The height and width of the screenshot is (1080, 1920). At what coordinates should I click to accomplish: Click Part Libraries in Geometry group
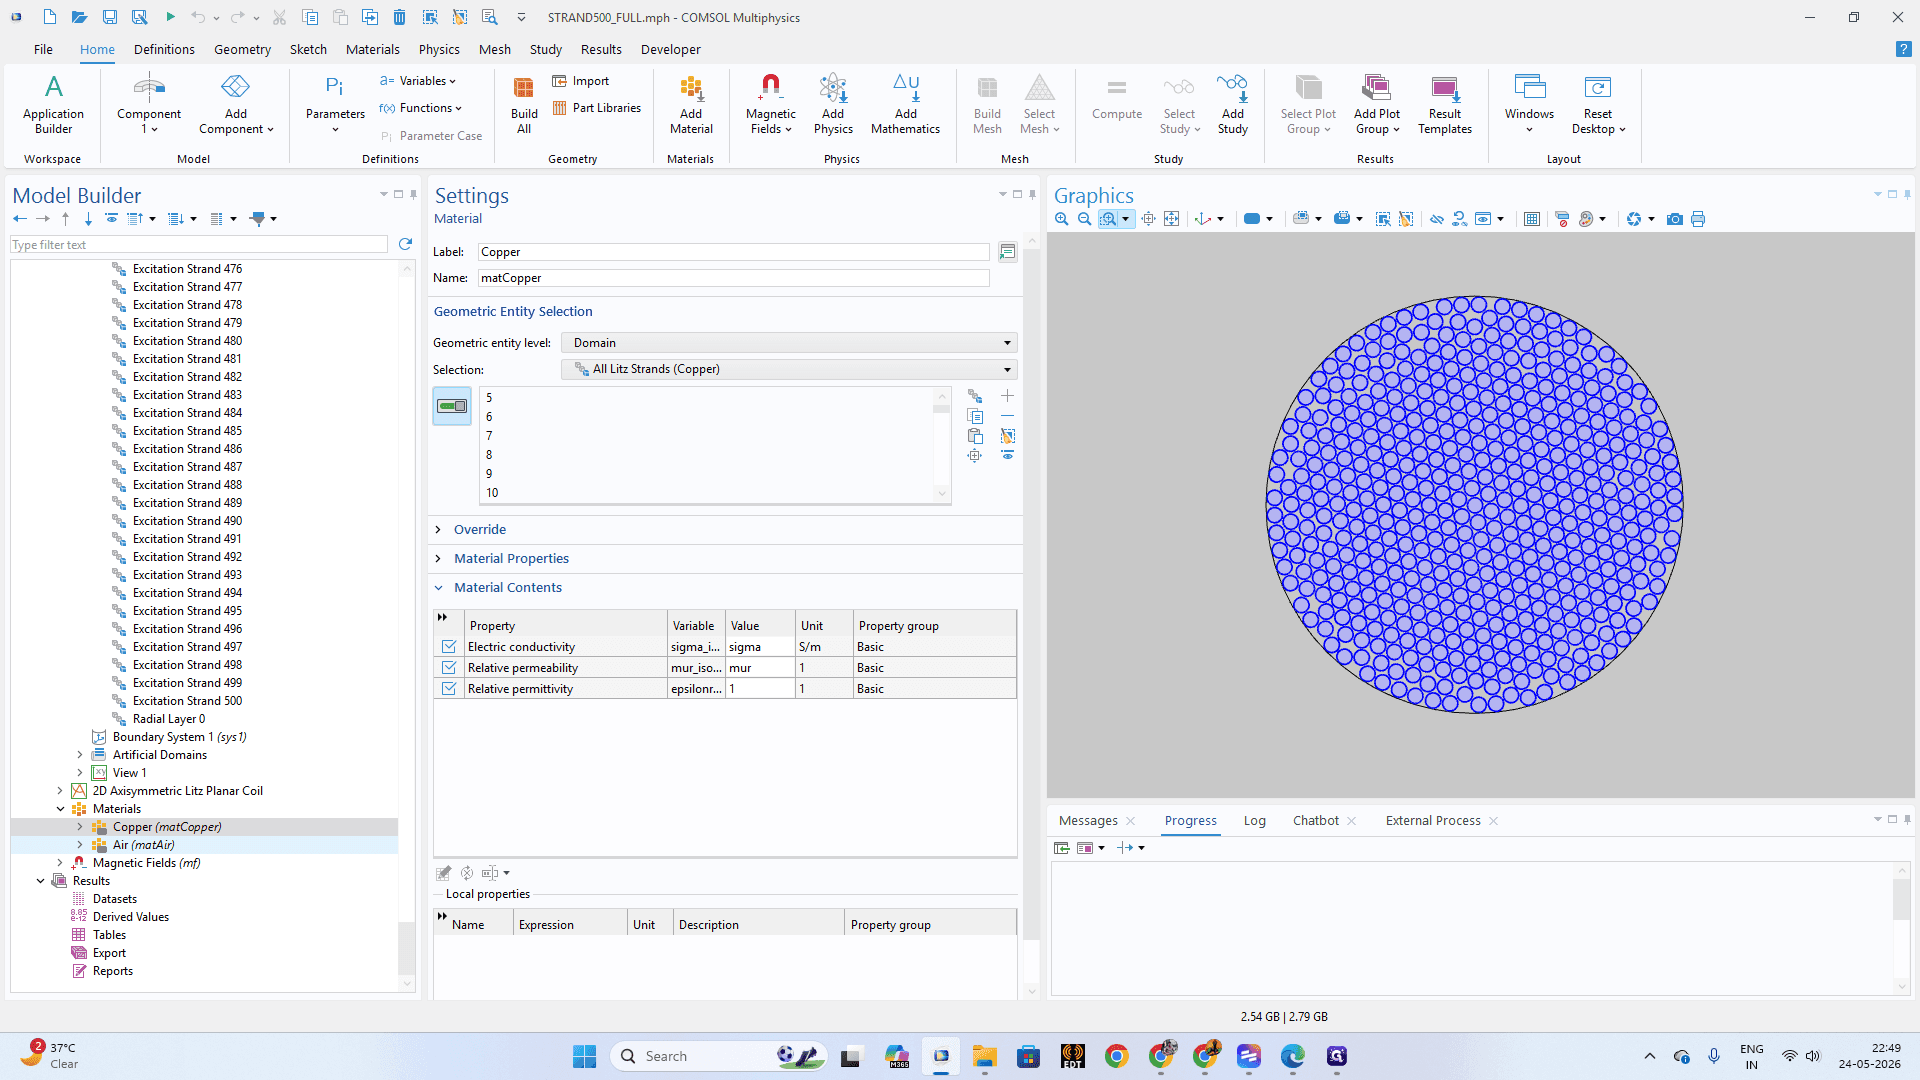[x=597, y=108]
